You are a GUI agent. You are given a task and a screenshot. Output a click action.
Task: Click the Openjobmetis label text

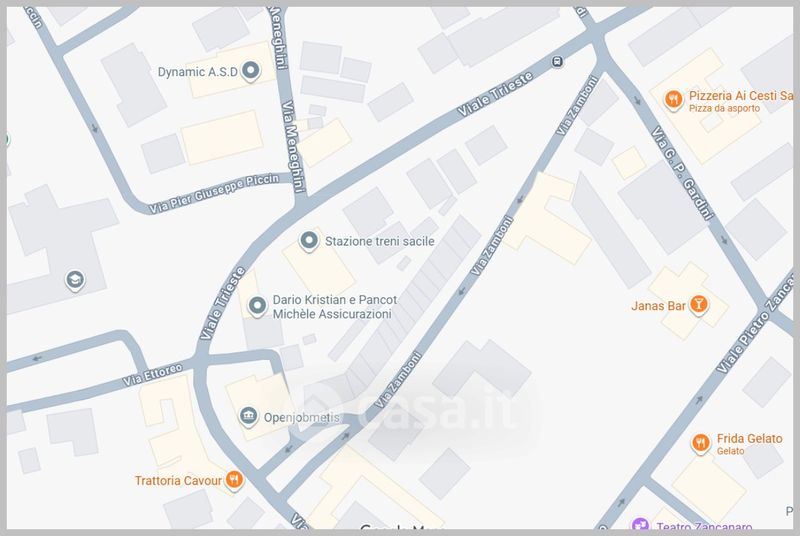point(301,418)
